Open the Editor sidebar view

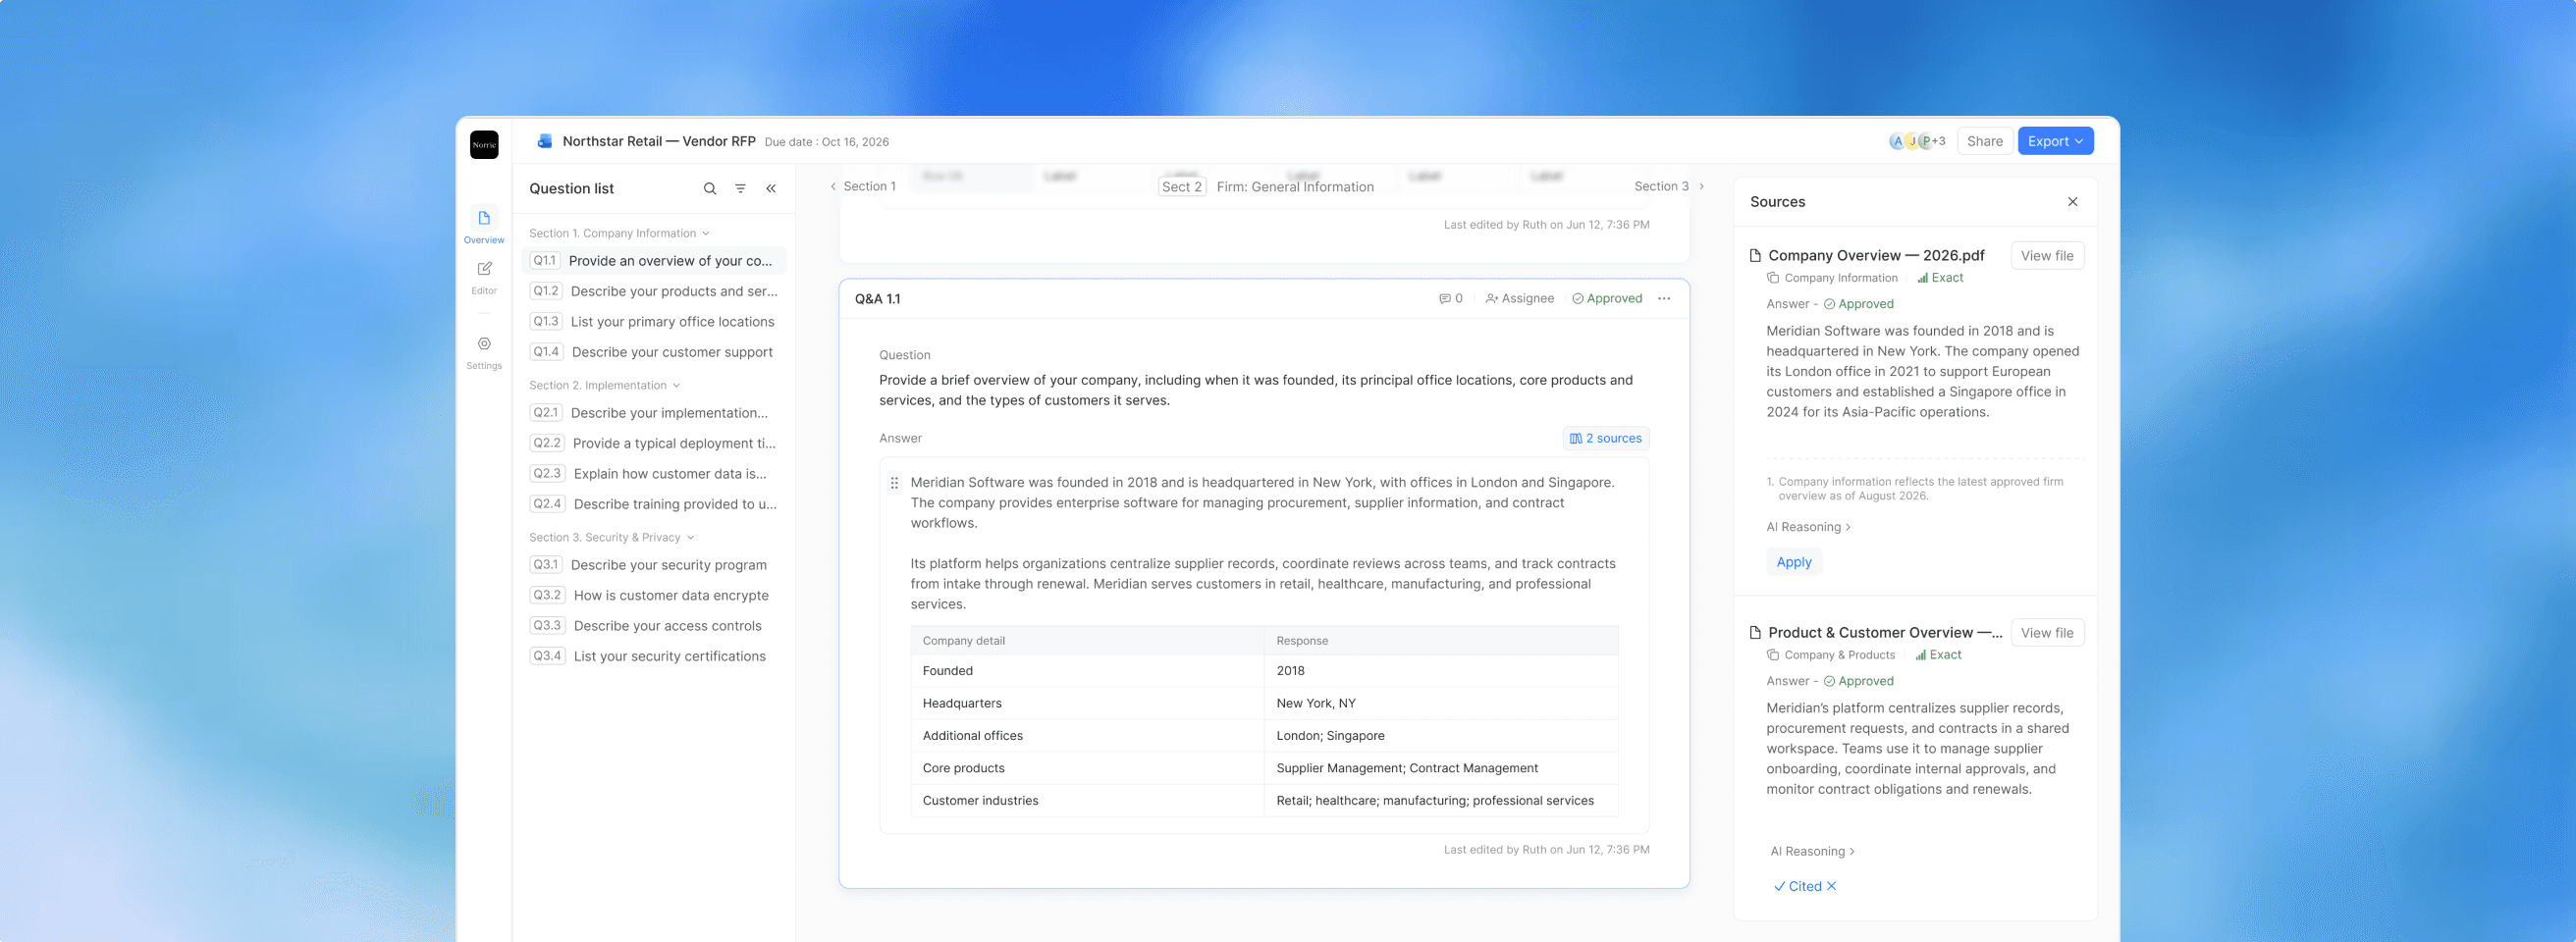(x=484, y=277)
